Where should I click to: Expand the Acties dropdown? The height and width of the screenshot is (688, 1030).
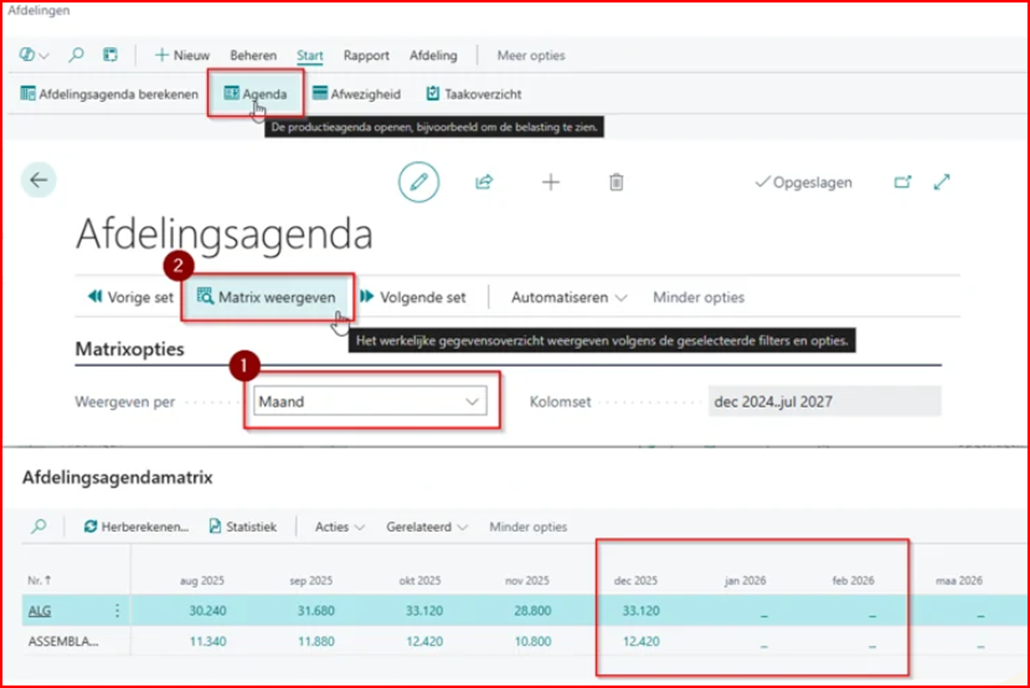tap(340, 526)
